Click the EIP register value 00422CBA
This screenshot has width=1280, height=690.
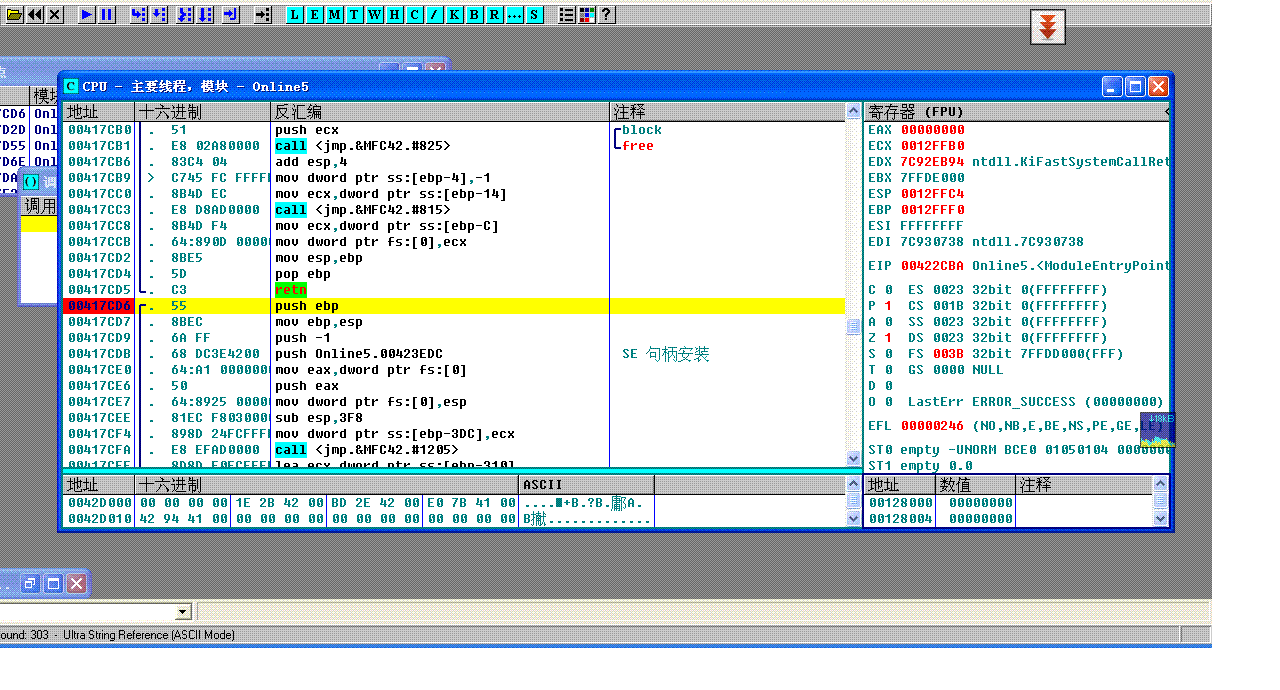pos(932,266)
